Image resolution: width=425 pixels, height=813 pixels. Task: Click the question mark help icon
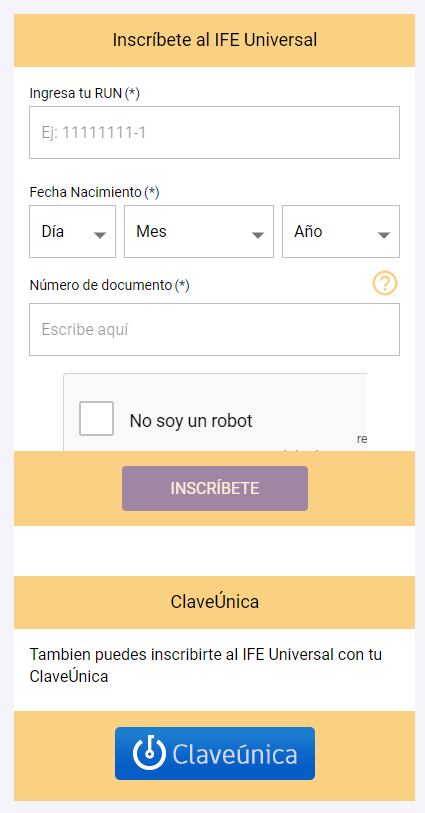click(x=385, y=284)
